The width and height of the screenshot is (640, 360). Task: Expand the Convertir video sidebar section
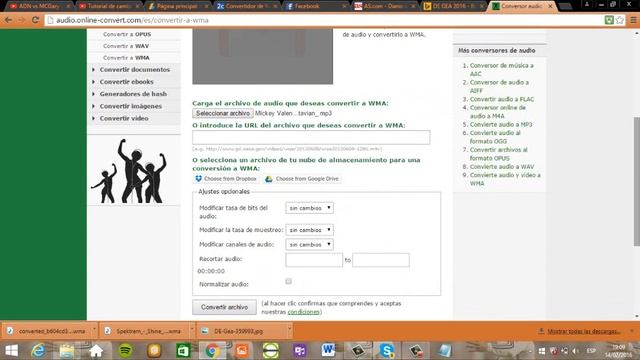[124, 118]
